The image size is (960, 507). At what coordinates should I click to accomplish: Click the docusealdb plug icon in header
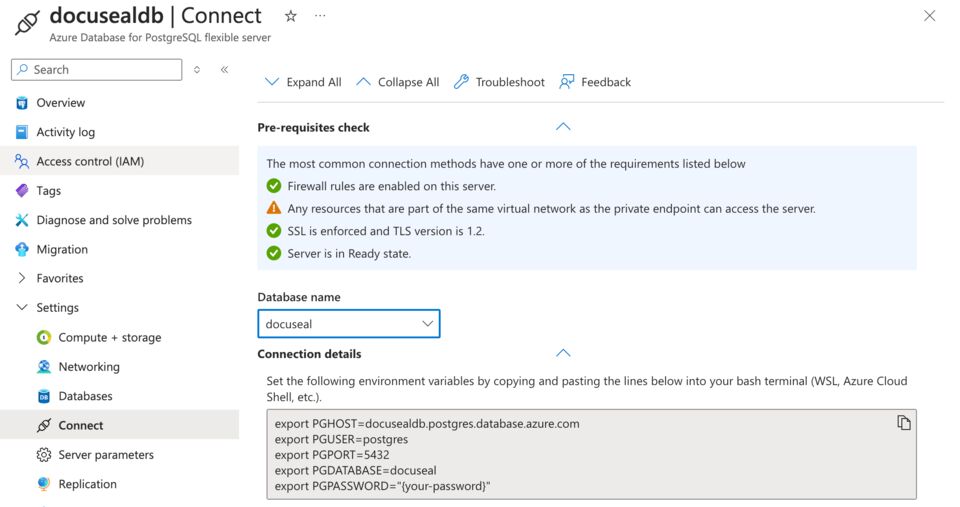coord(28,23)
